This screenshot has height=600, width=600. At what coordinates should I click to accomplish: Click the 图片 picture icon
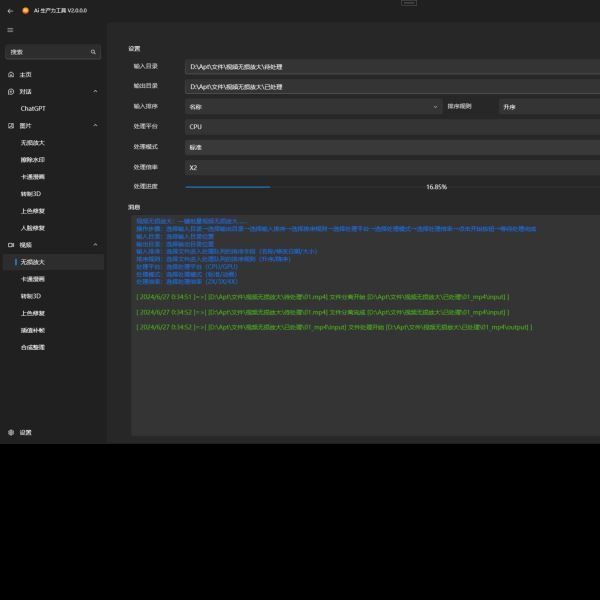click(x=11, y=126)
